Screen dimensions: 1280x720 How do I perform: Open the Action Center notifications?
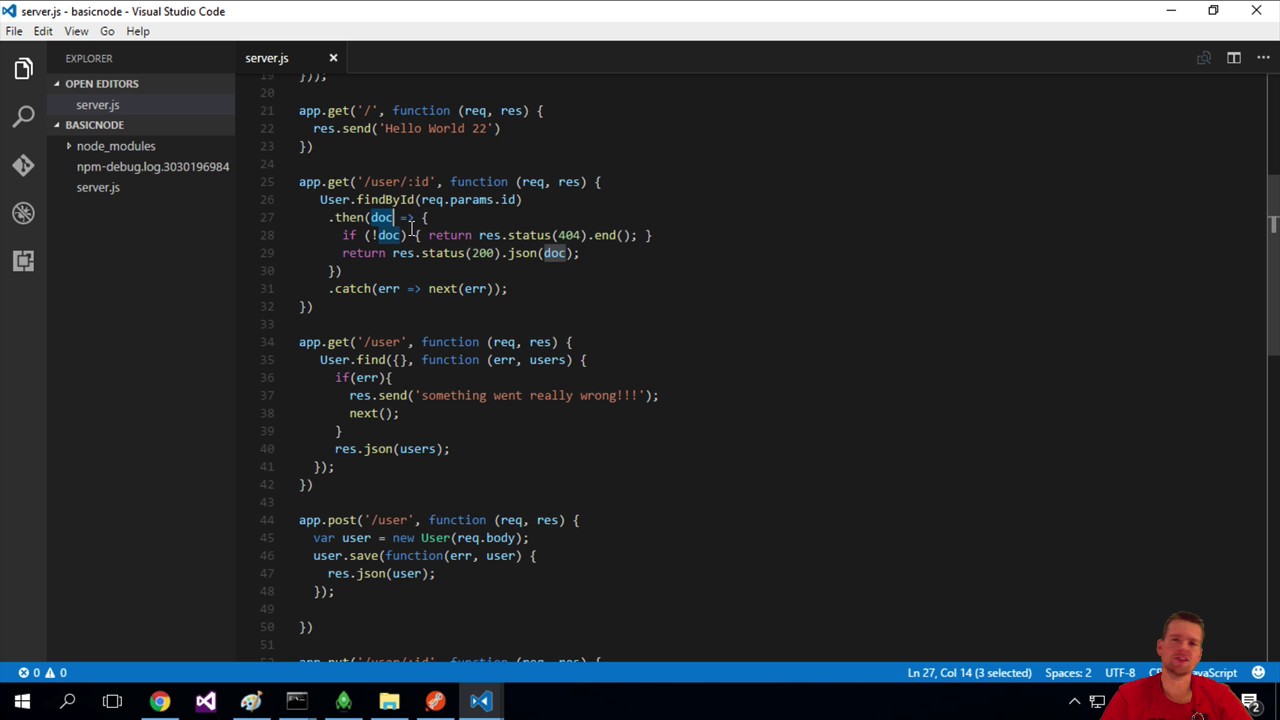pyautogui.click(x=1250, y=702)
